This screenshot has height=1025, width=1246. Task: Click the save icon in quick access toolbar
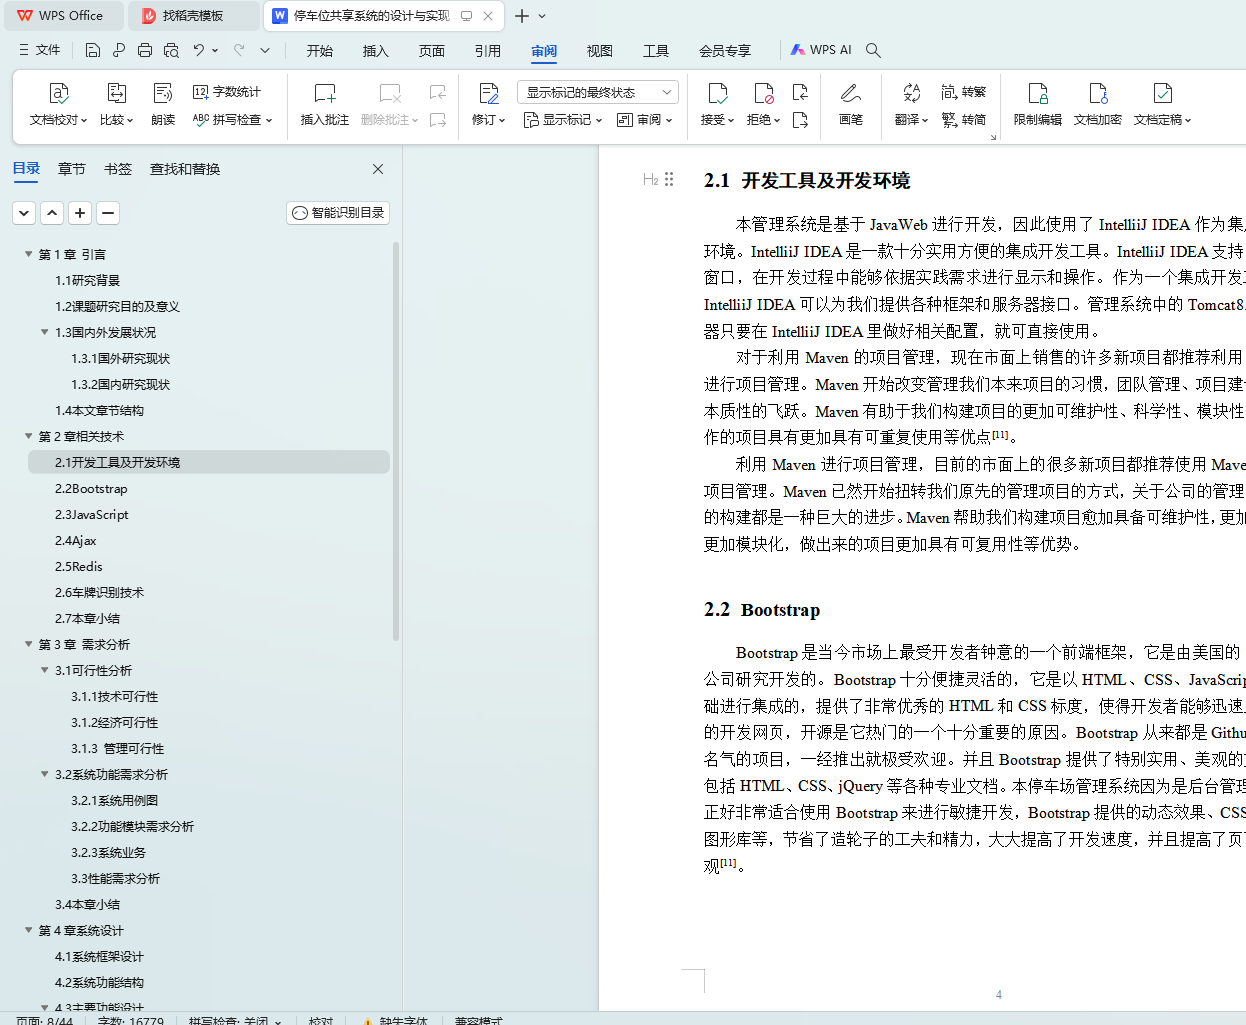[x=93, y=50]
